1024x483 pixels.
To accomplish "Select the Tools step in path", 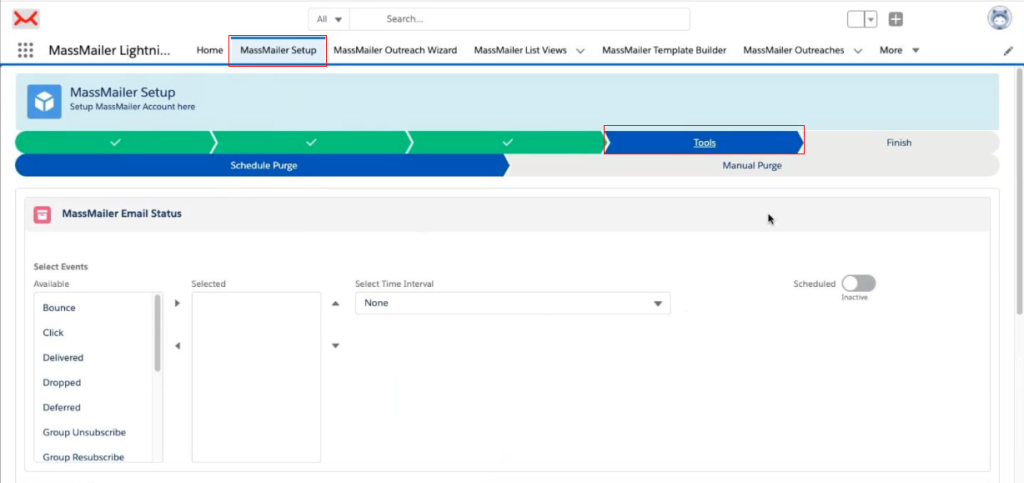I will coord(704,142).
